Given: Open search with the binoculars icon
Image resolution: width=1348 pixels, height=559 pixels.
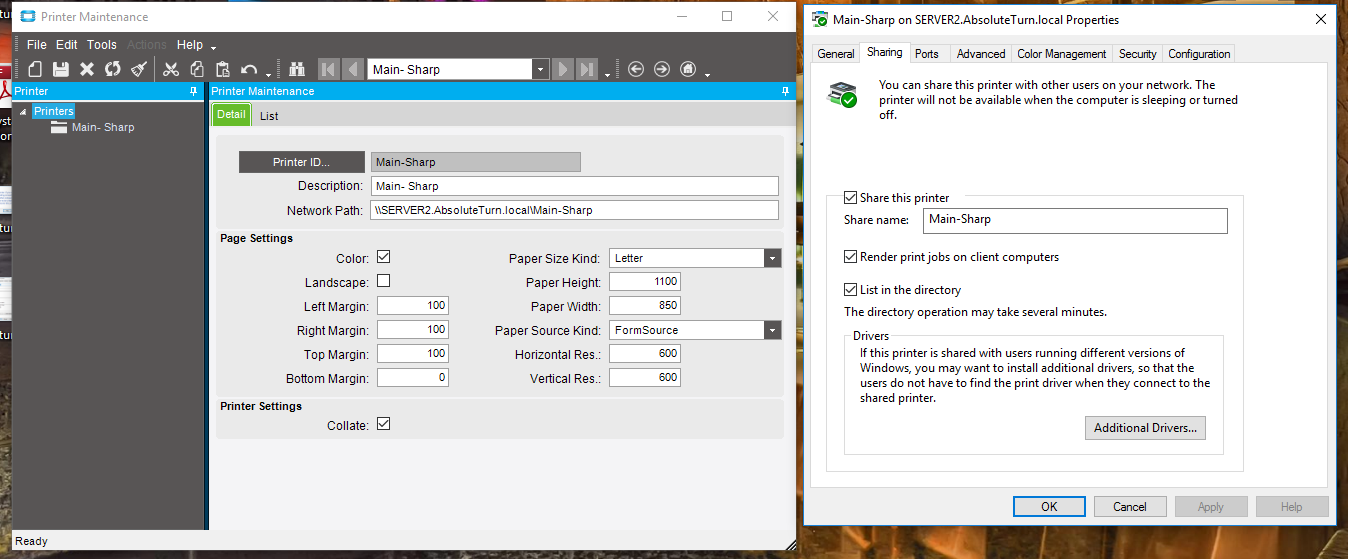Looking at the screenshot, I should click(x=297, y=69).
